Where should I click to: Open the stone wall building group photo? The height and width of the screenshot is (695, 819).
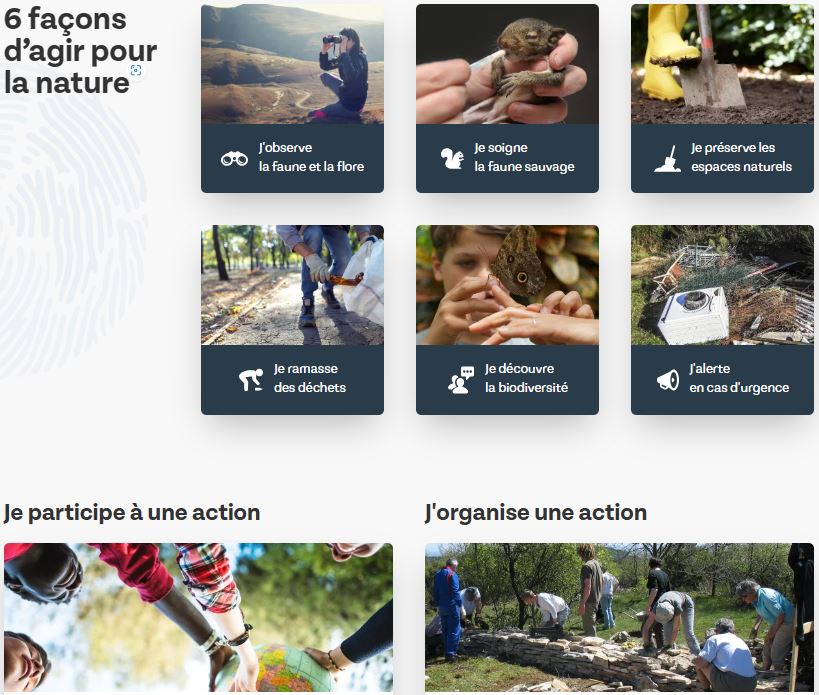click(619, 618)
